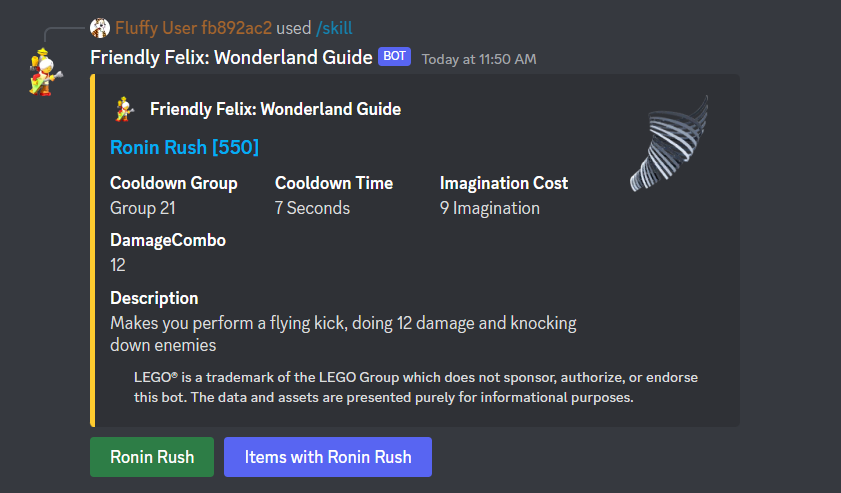841x493 pixels.
Task: Click the Today at 11:50 AM timestamp
Action: point(479,59)
